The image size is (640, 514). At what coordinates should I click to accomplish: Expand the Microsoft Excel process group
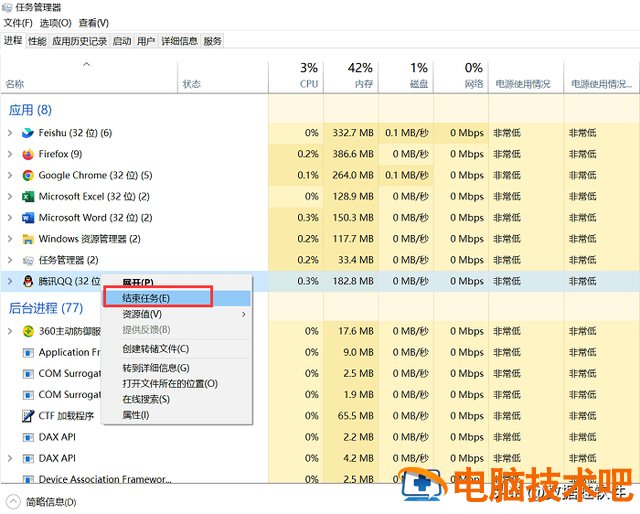[10, 197]
